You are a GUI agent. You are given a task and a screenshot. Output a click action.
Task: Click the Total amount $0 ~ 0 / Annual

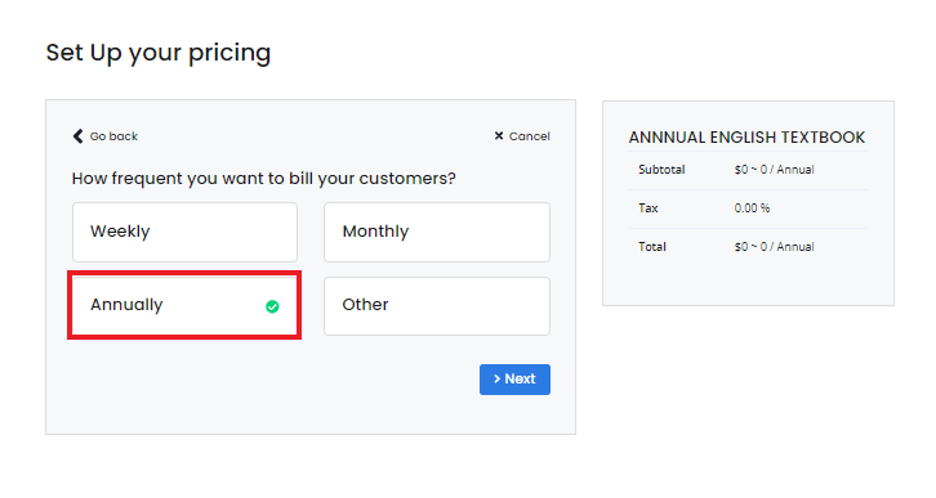point(774,247)
